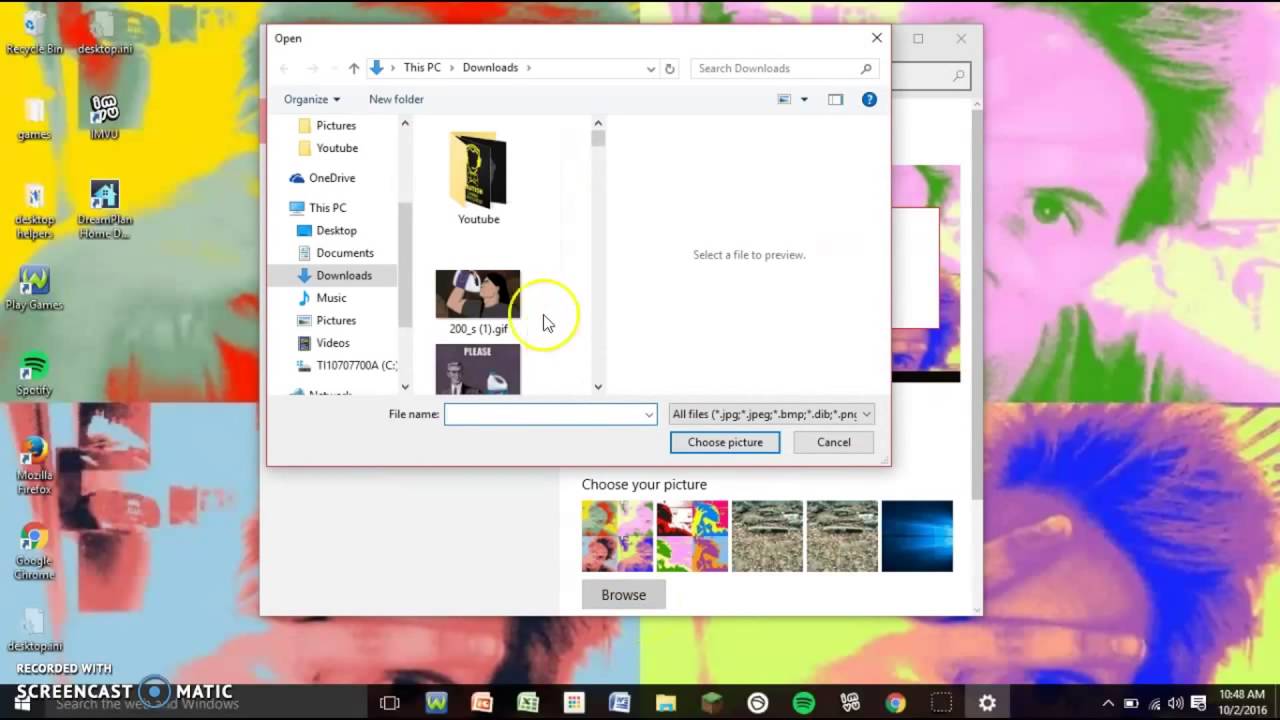Open File Explorer from the taskbar
The width and height of the screenshot is (1280, 720).
[666, 703]
